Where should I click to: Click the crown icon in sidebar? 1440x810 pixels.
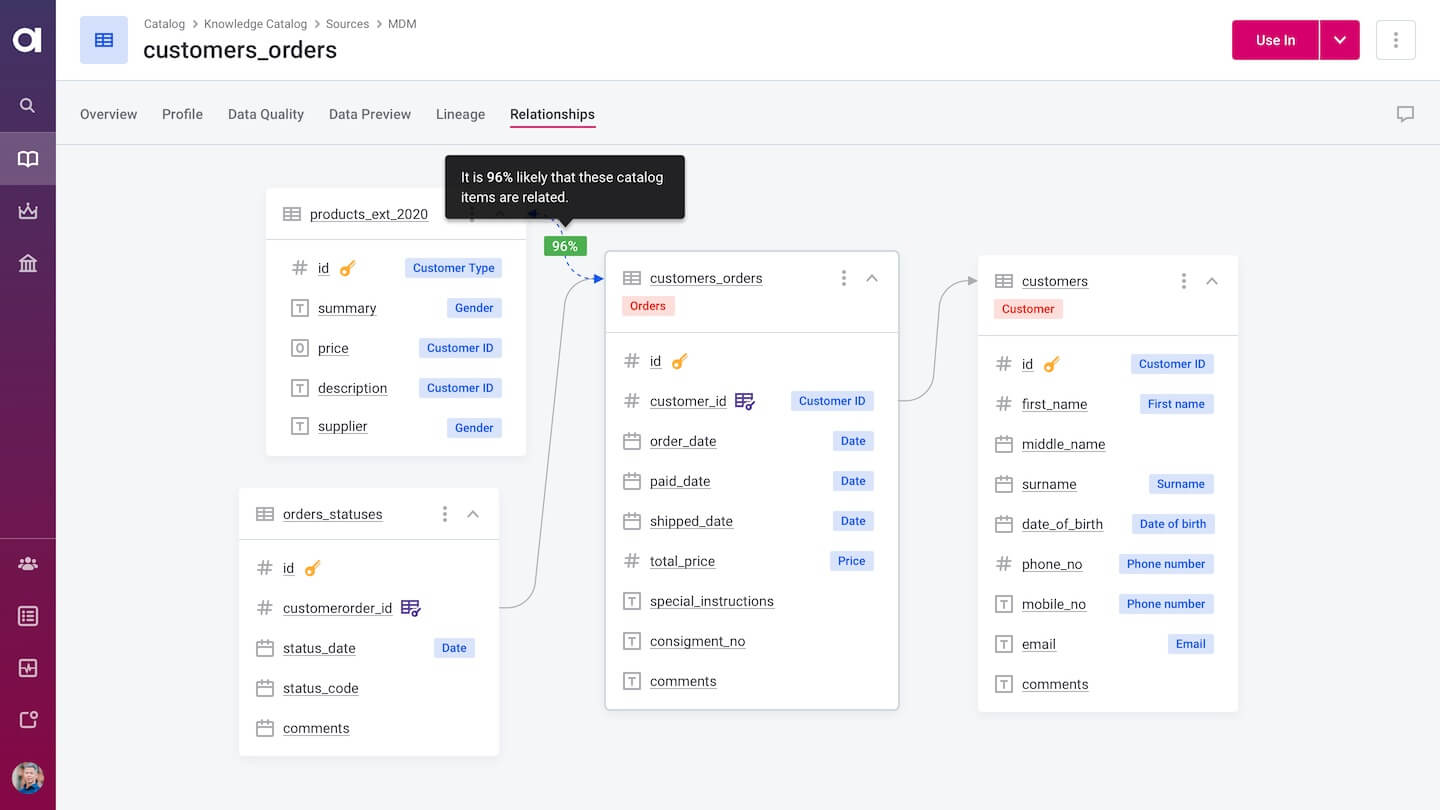[x=28, y=211]
